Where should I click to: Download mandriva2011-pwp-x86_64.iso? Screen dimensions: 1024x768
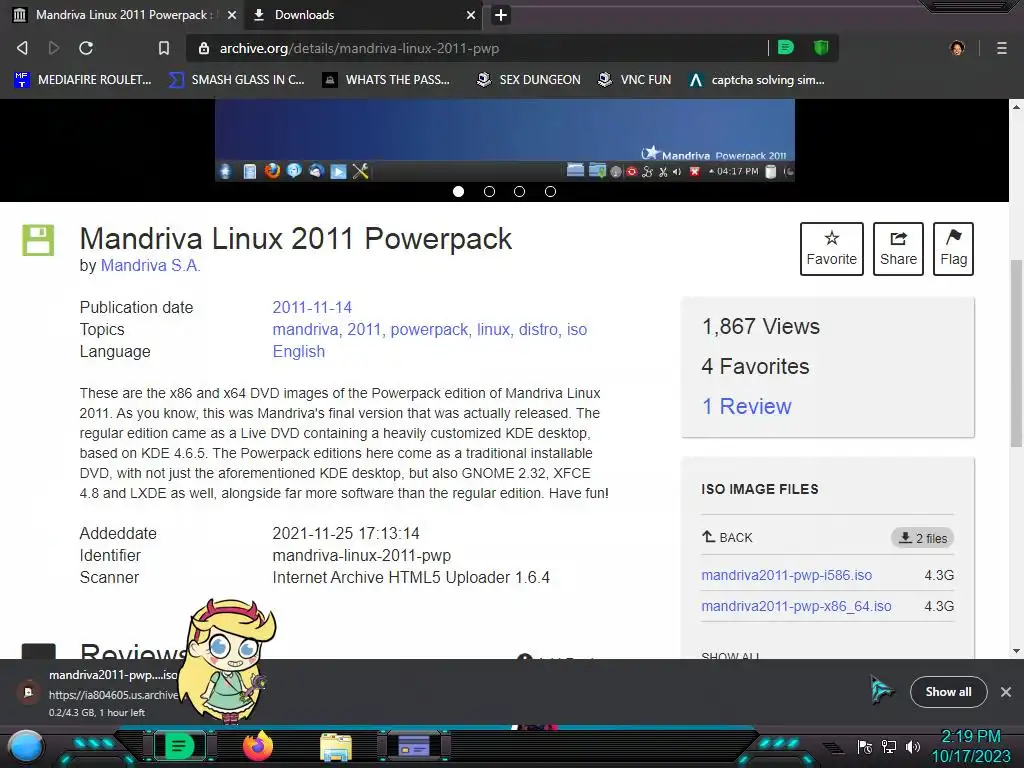[x=796, y=606]
